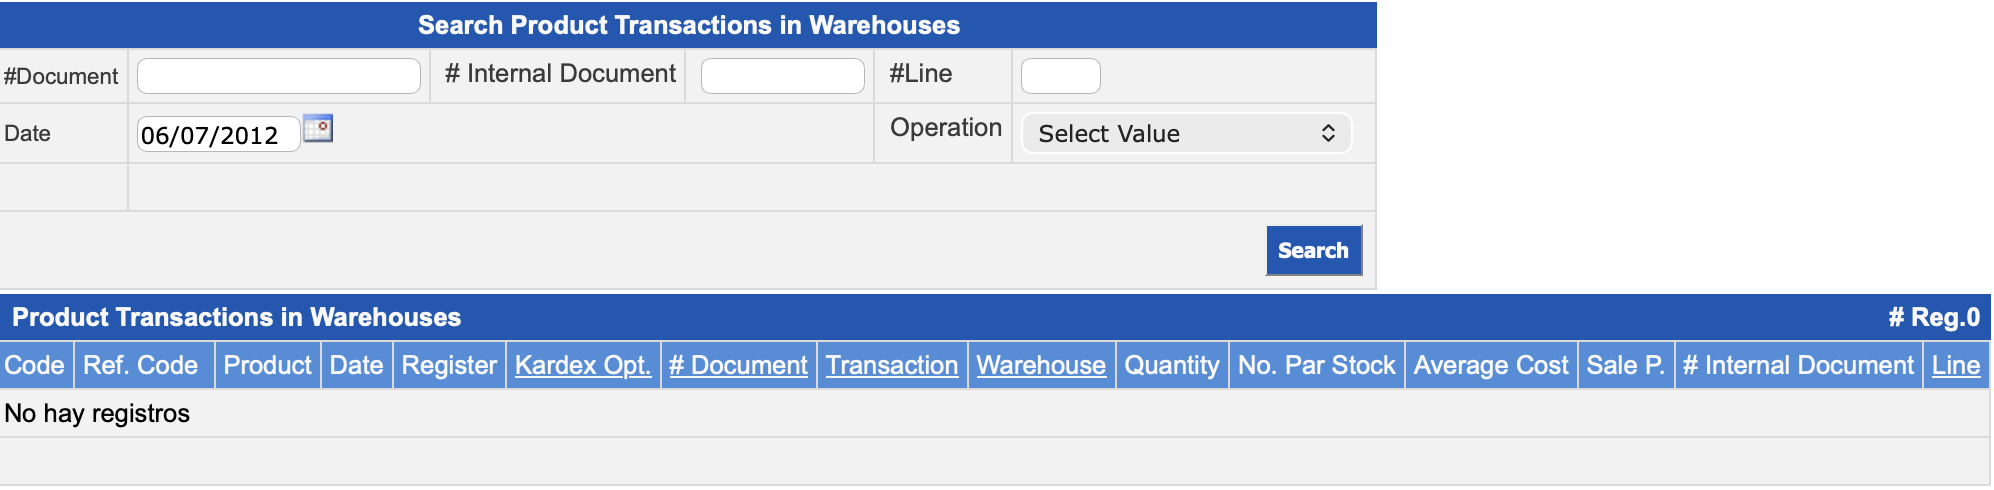Click the Code column header
Image resolution: width=1994 pixels, height=490 pixels.
pyautogui.click(x=35, y=366)
